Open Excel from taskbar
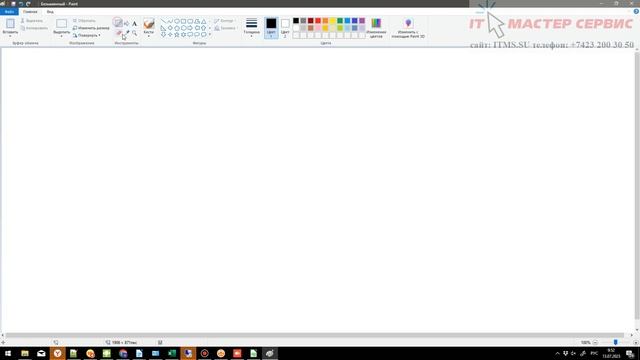This screenshot has width=640, height=360. 172,353
